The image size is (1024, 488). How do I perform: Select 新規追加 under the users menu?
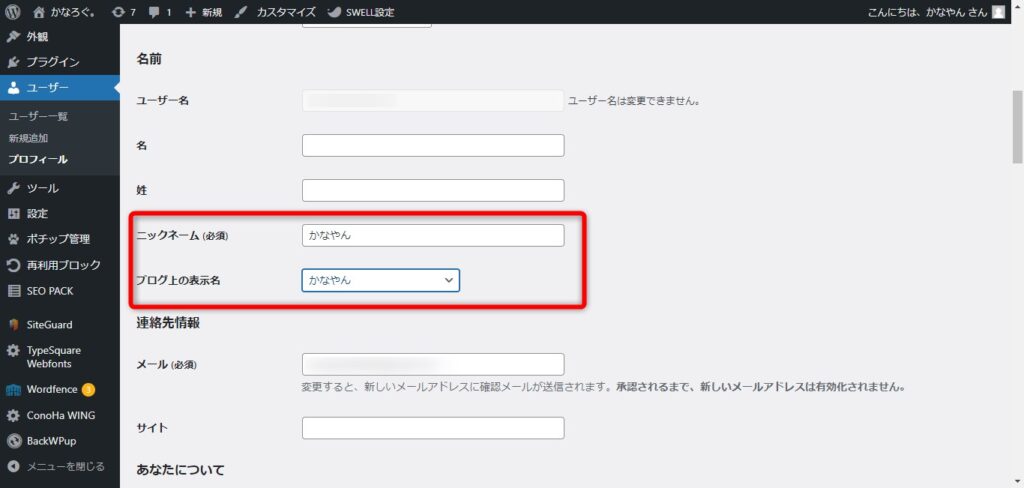[28, 138]
